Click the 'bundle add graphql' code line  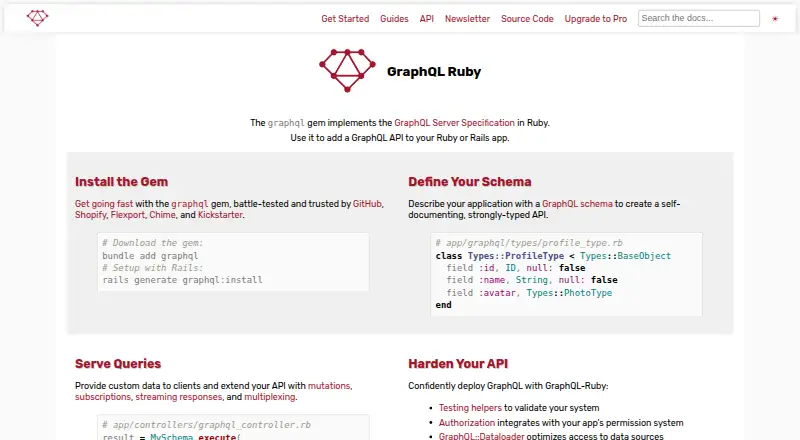point(150,256)
